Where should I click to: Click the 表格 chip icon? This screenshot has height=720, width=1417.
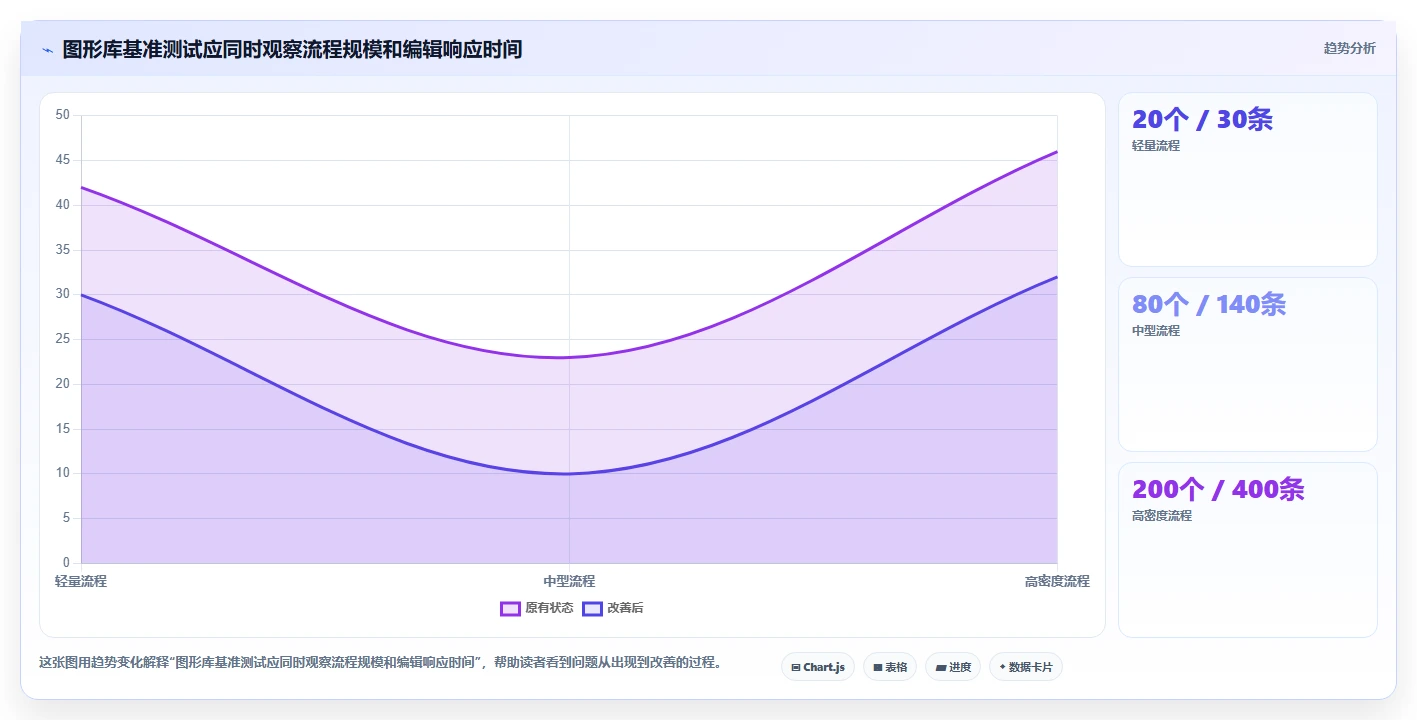click(x=877, y=667)
